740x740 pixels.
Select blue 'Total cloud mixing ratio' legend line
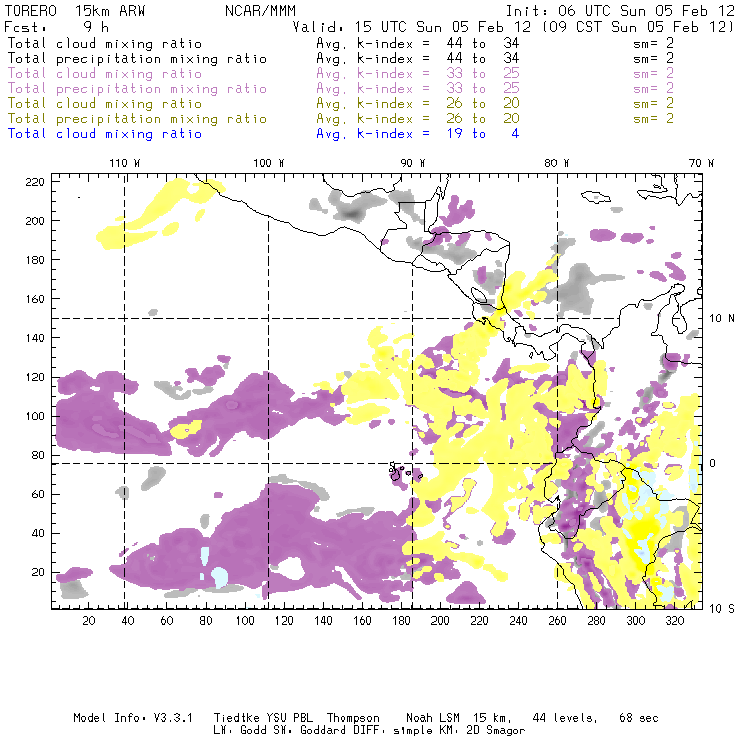click(105, 134)
